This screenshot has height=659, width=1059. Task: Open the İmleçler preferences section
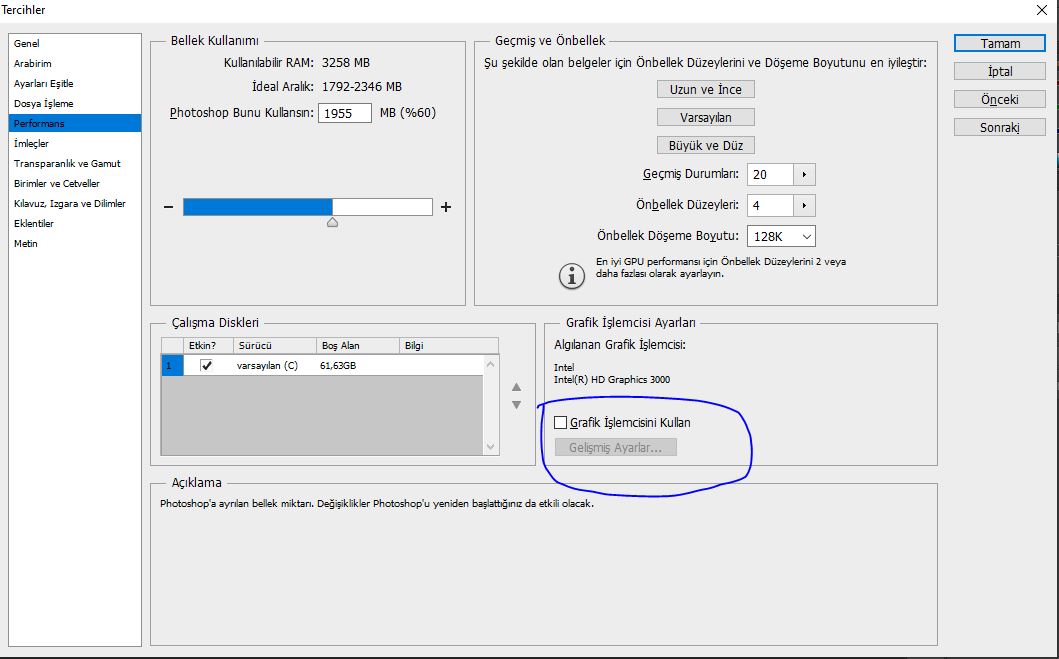coord(31,144)
